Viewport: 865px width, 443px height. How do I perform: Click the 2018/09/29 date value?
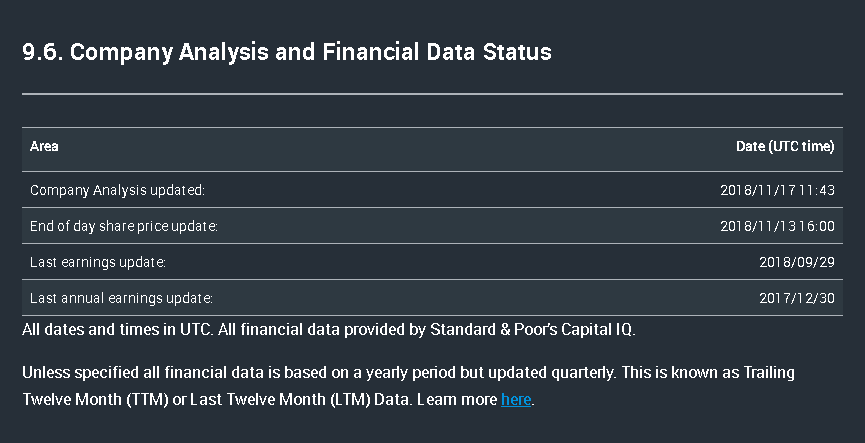797,262
